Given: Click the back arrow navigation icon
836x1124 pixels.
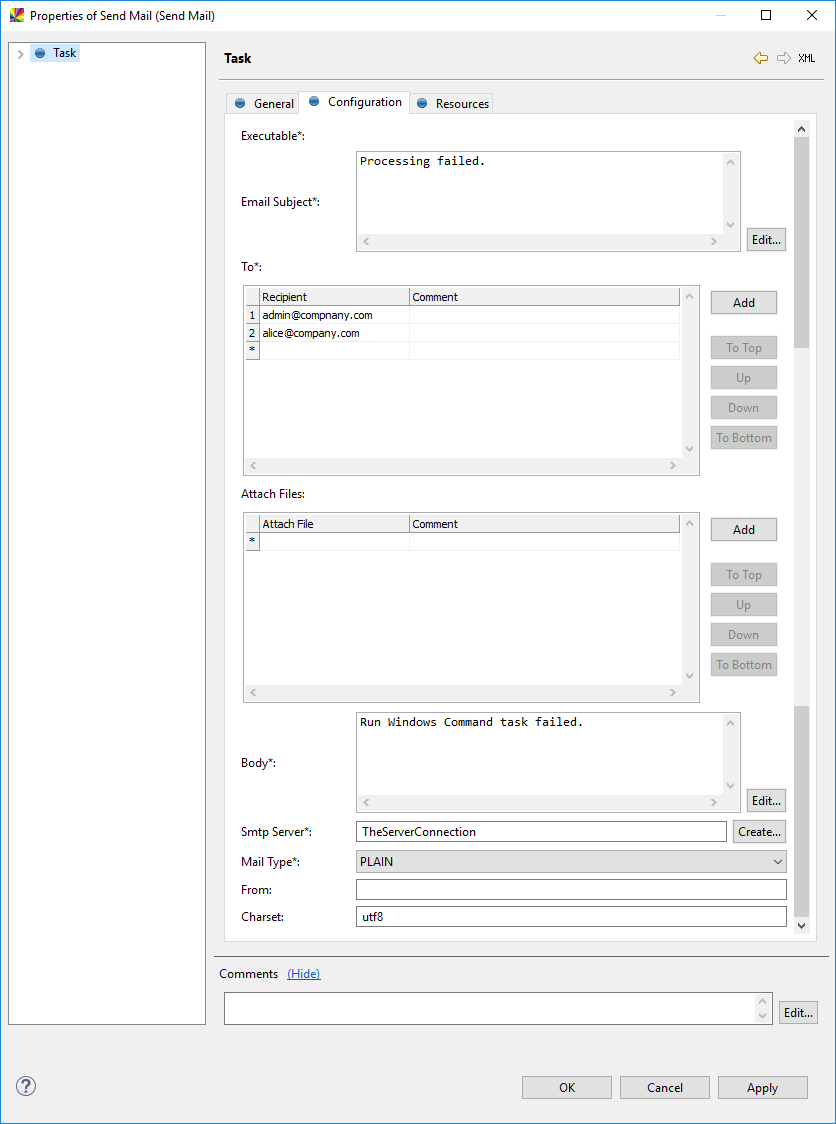Looking at the screenshot, I should click(761, 59).
